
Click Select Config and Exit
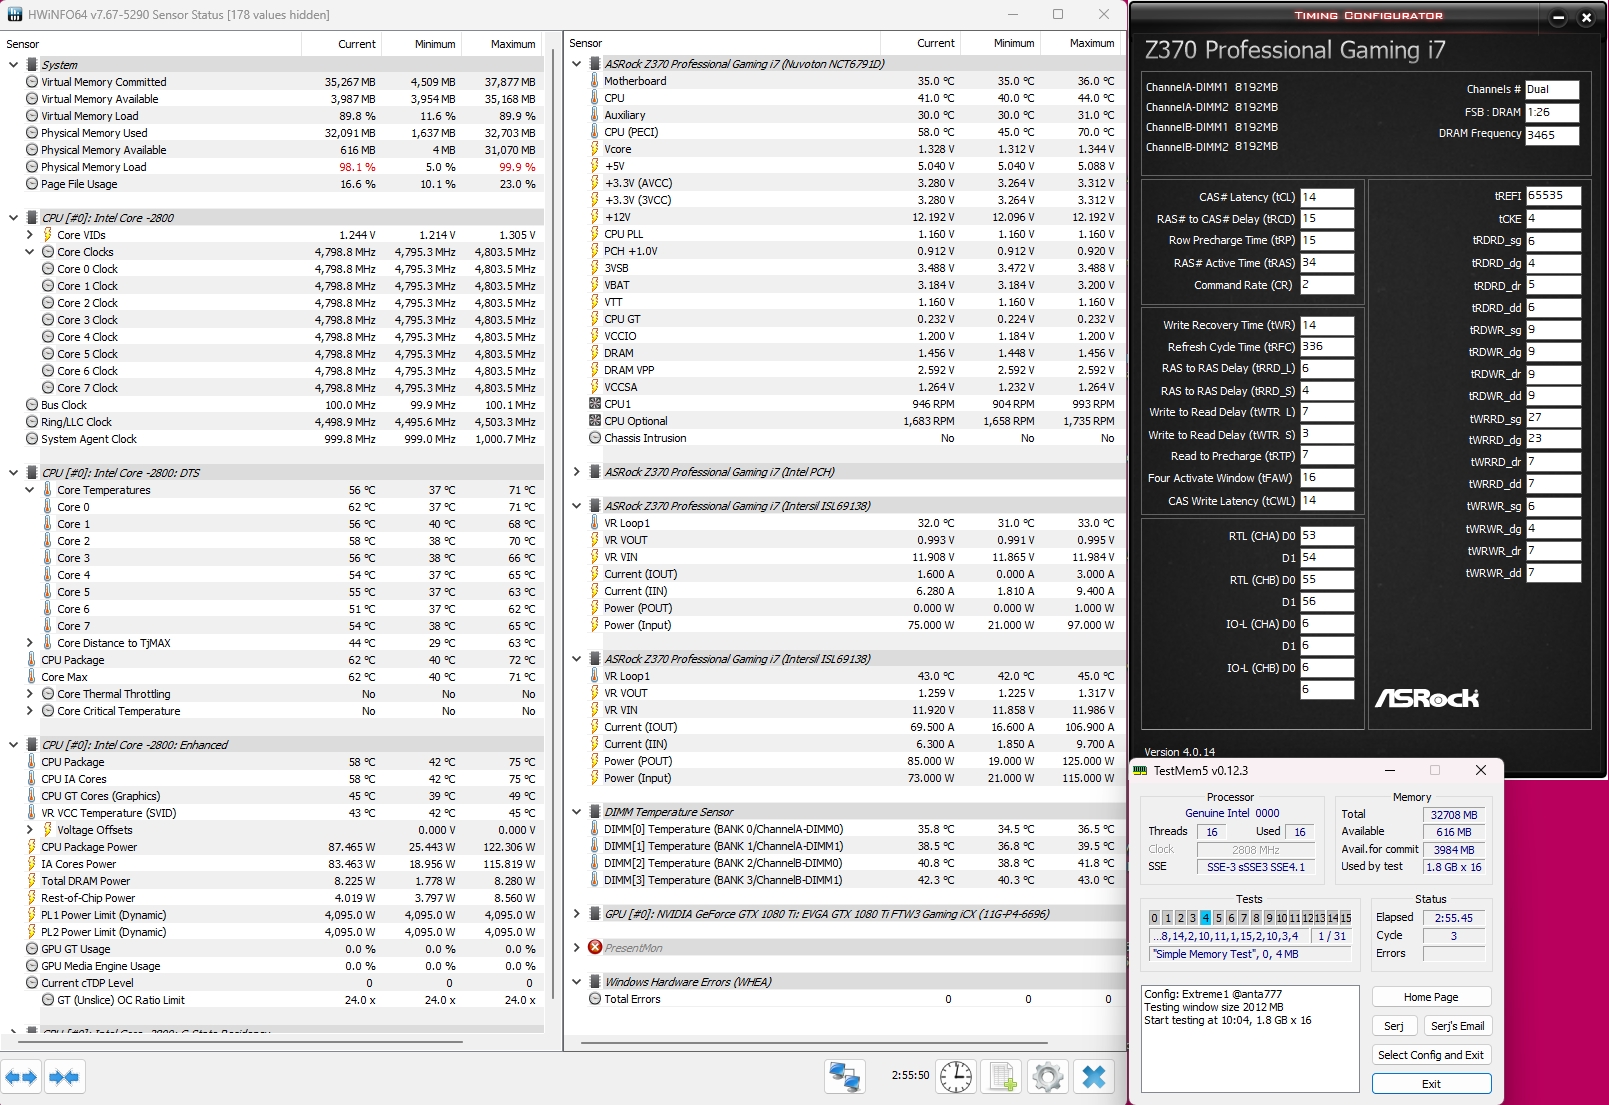1431,1055
